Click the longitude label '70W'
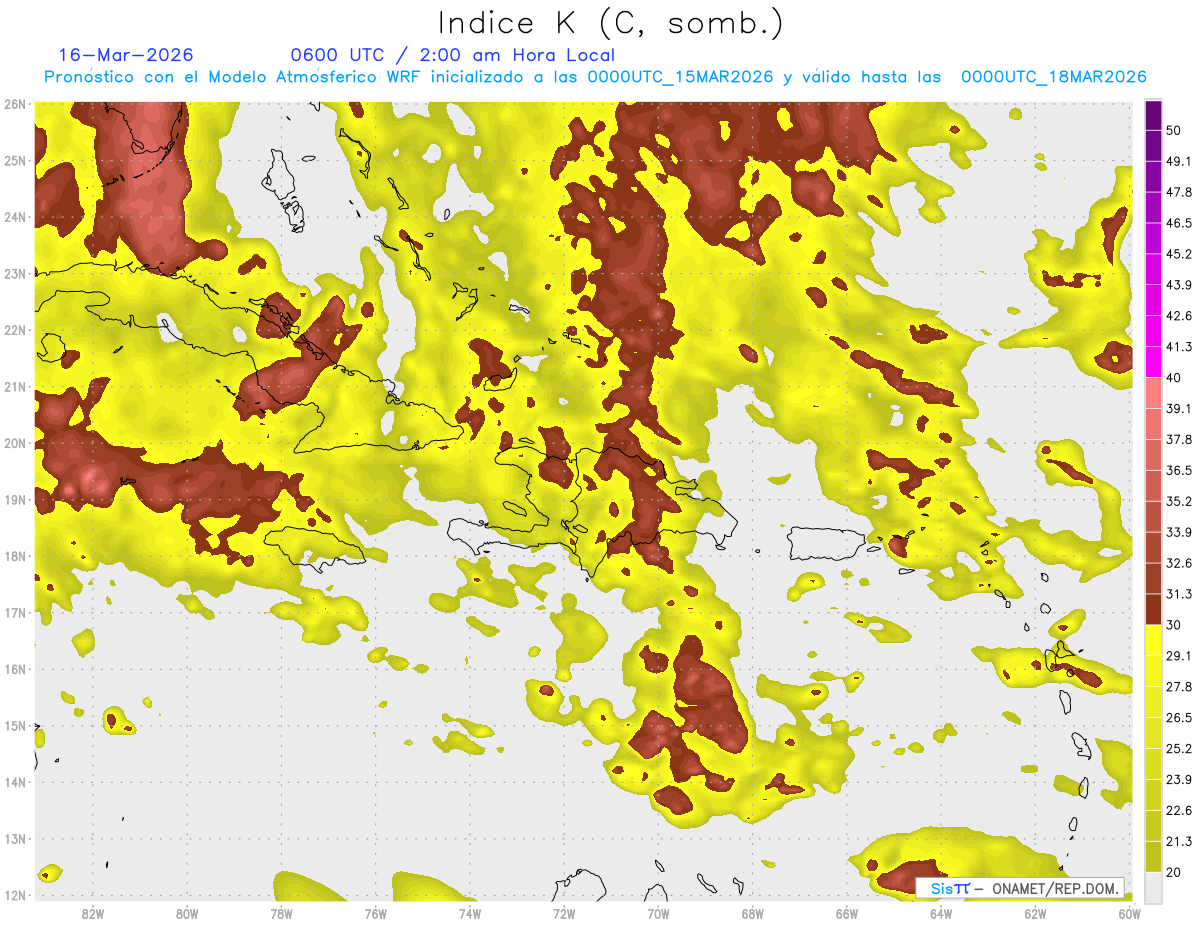 click(x=658, y=913)
